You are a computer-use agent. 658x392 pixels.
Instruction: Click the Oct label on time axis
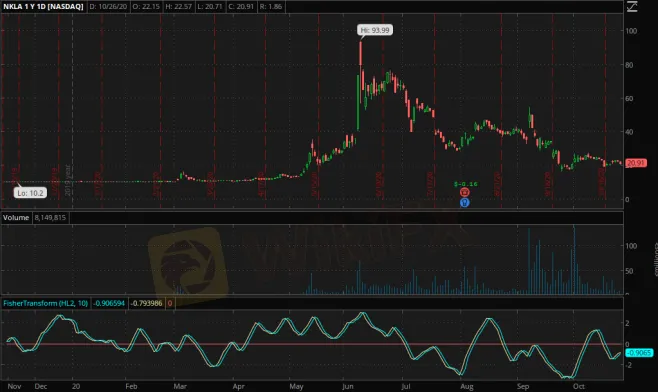click(x=579, y=387)
